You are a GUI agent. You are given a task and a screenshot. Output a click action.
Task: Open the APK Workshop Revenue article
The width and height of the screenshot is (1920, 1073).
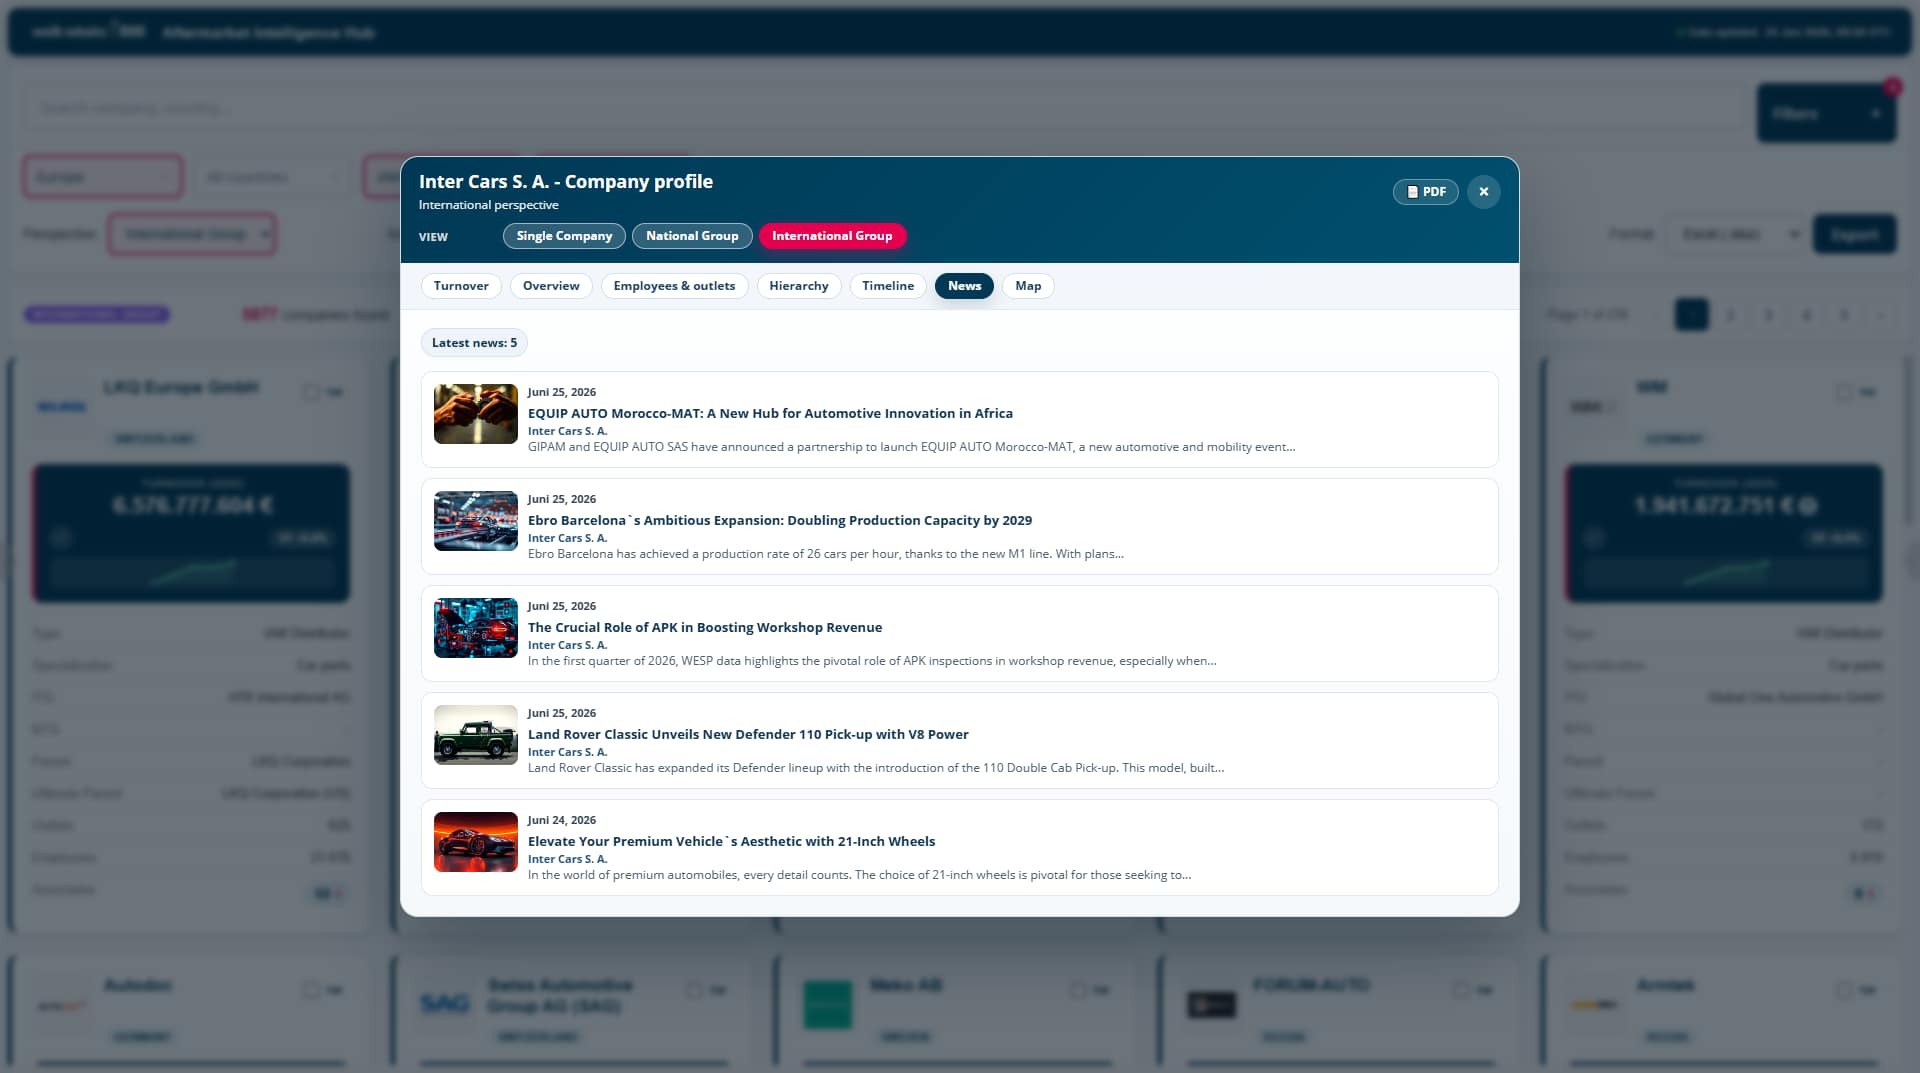[x=705, y=627]
